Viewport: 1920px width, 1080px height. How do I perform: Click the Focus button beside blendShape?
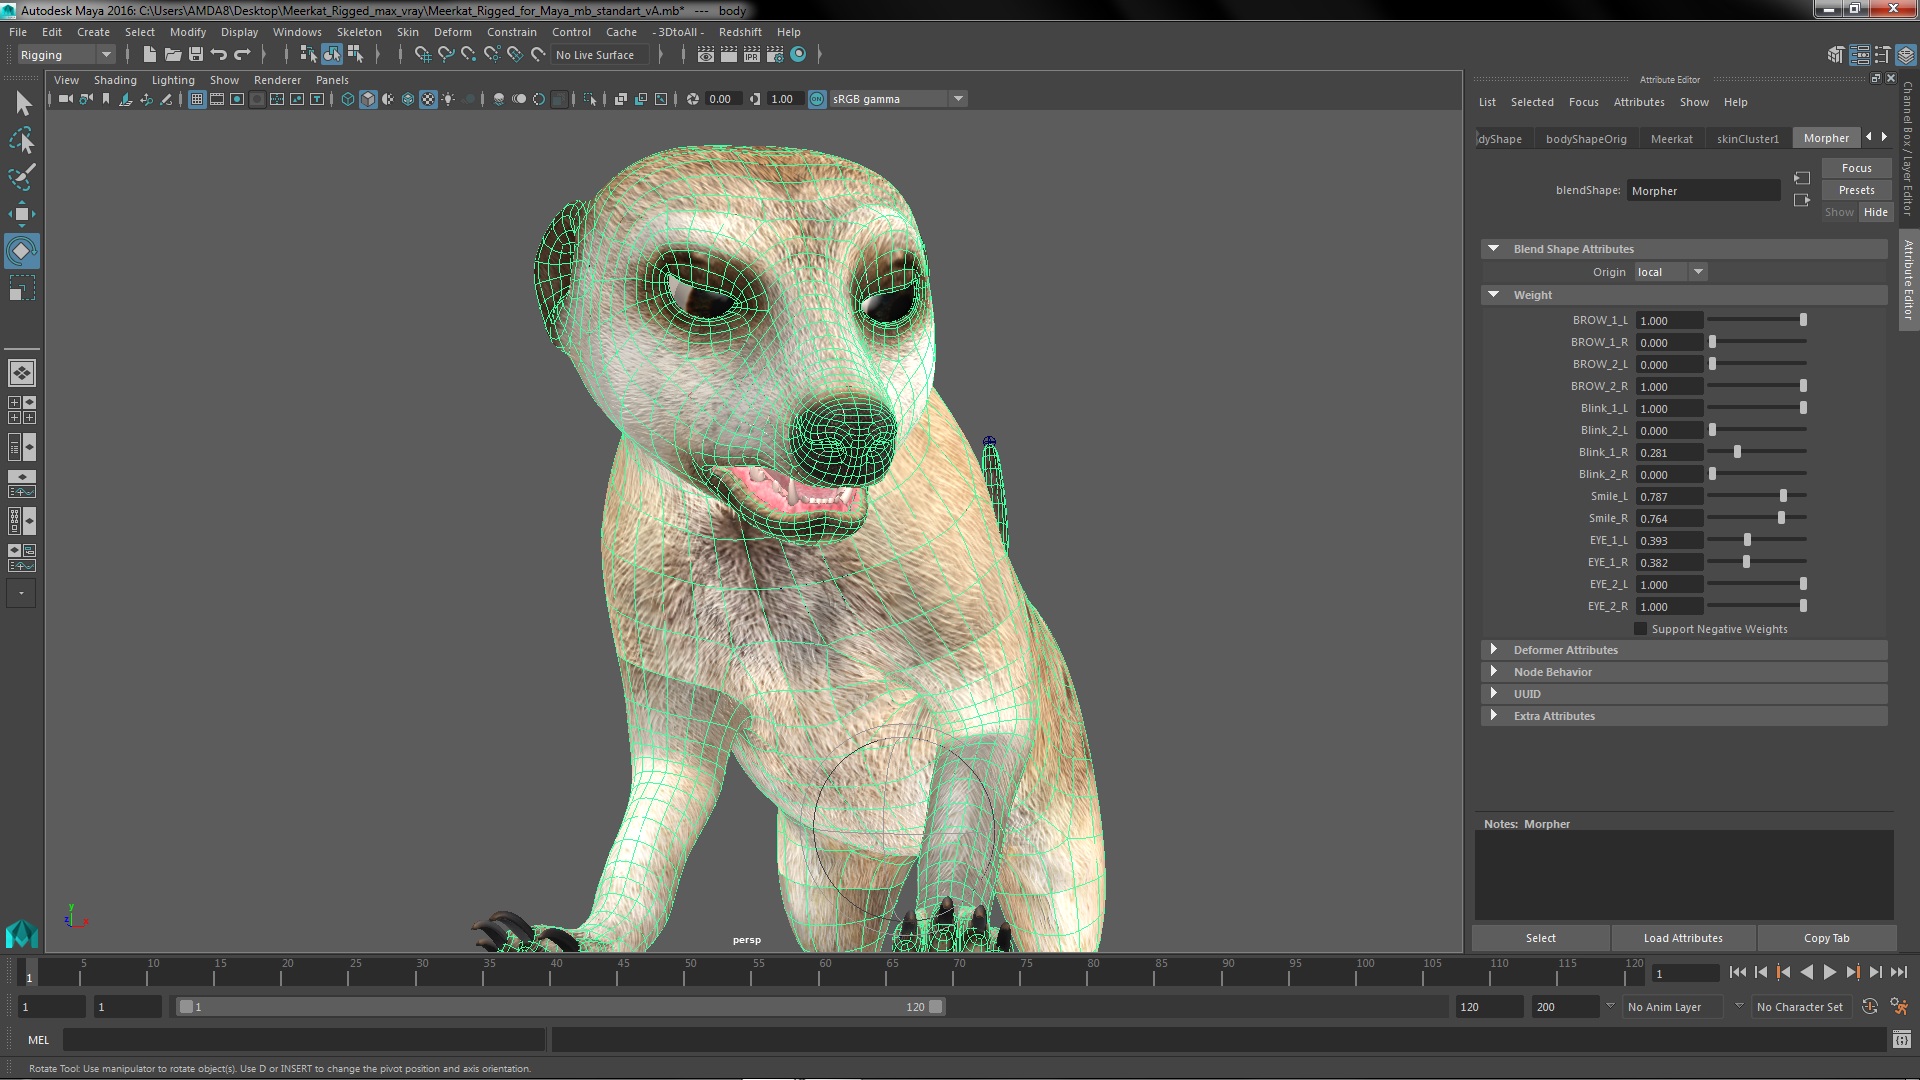(1856, 168)
